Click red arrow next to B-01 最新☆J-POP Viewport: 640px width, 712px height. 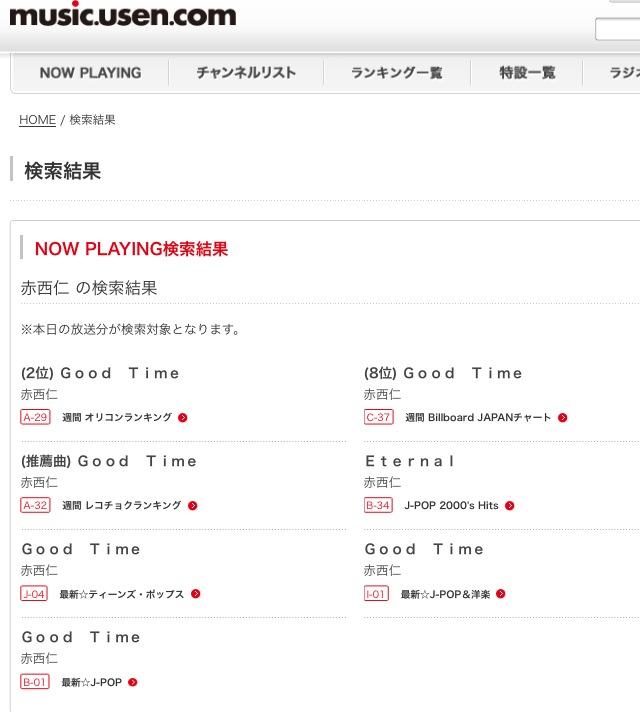click(x=133, y=682)
